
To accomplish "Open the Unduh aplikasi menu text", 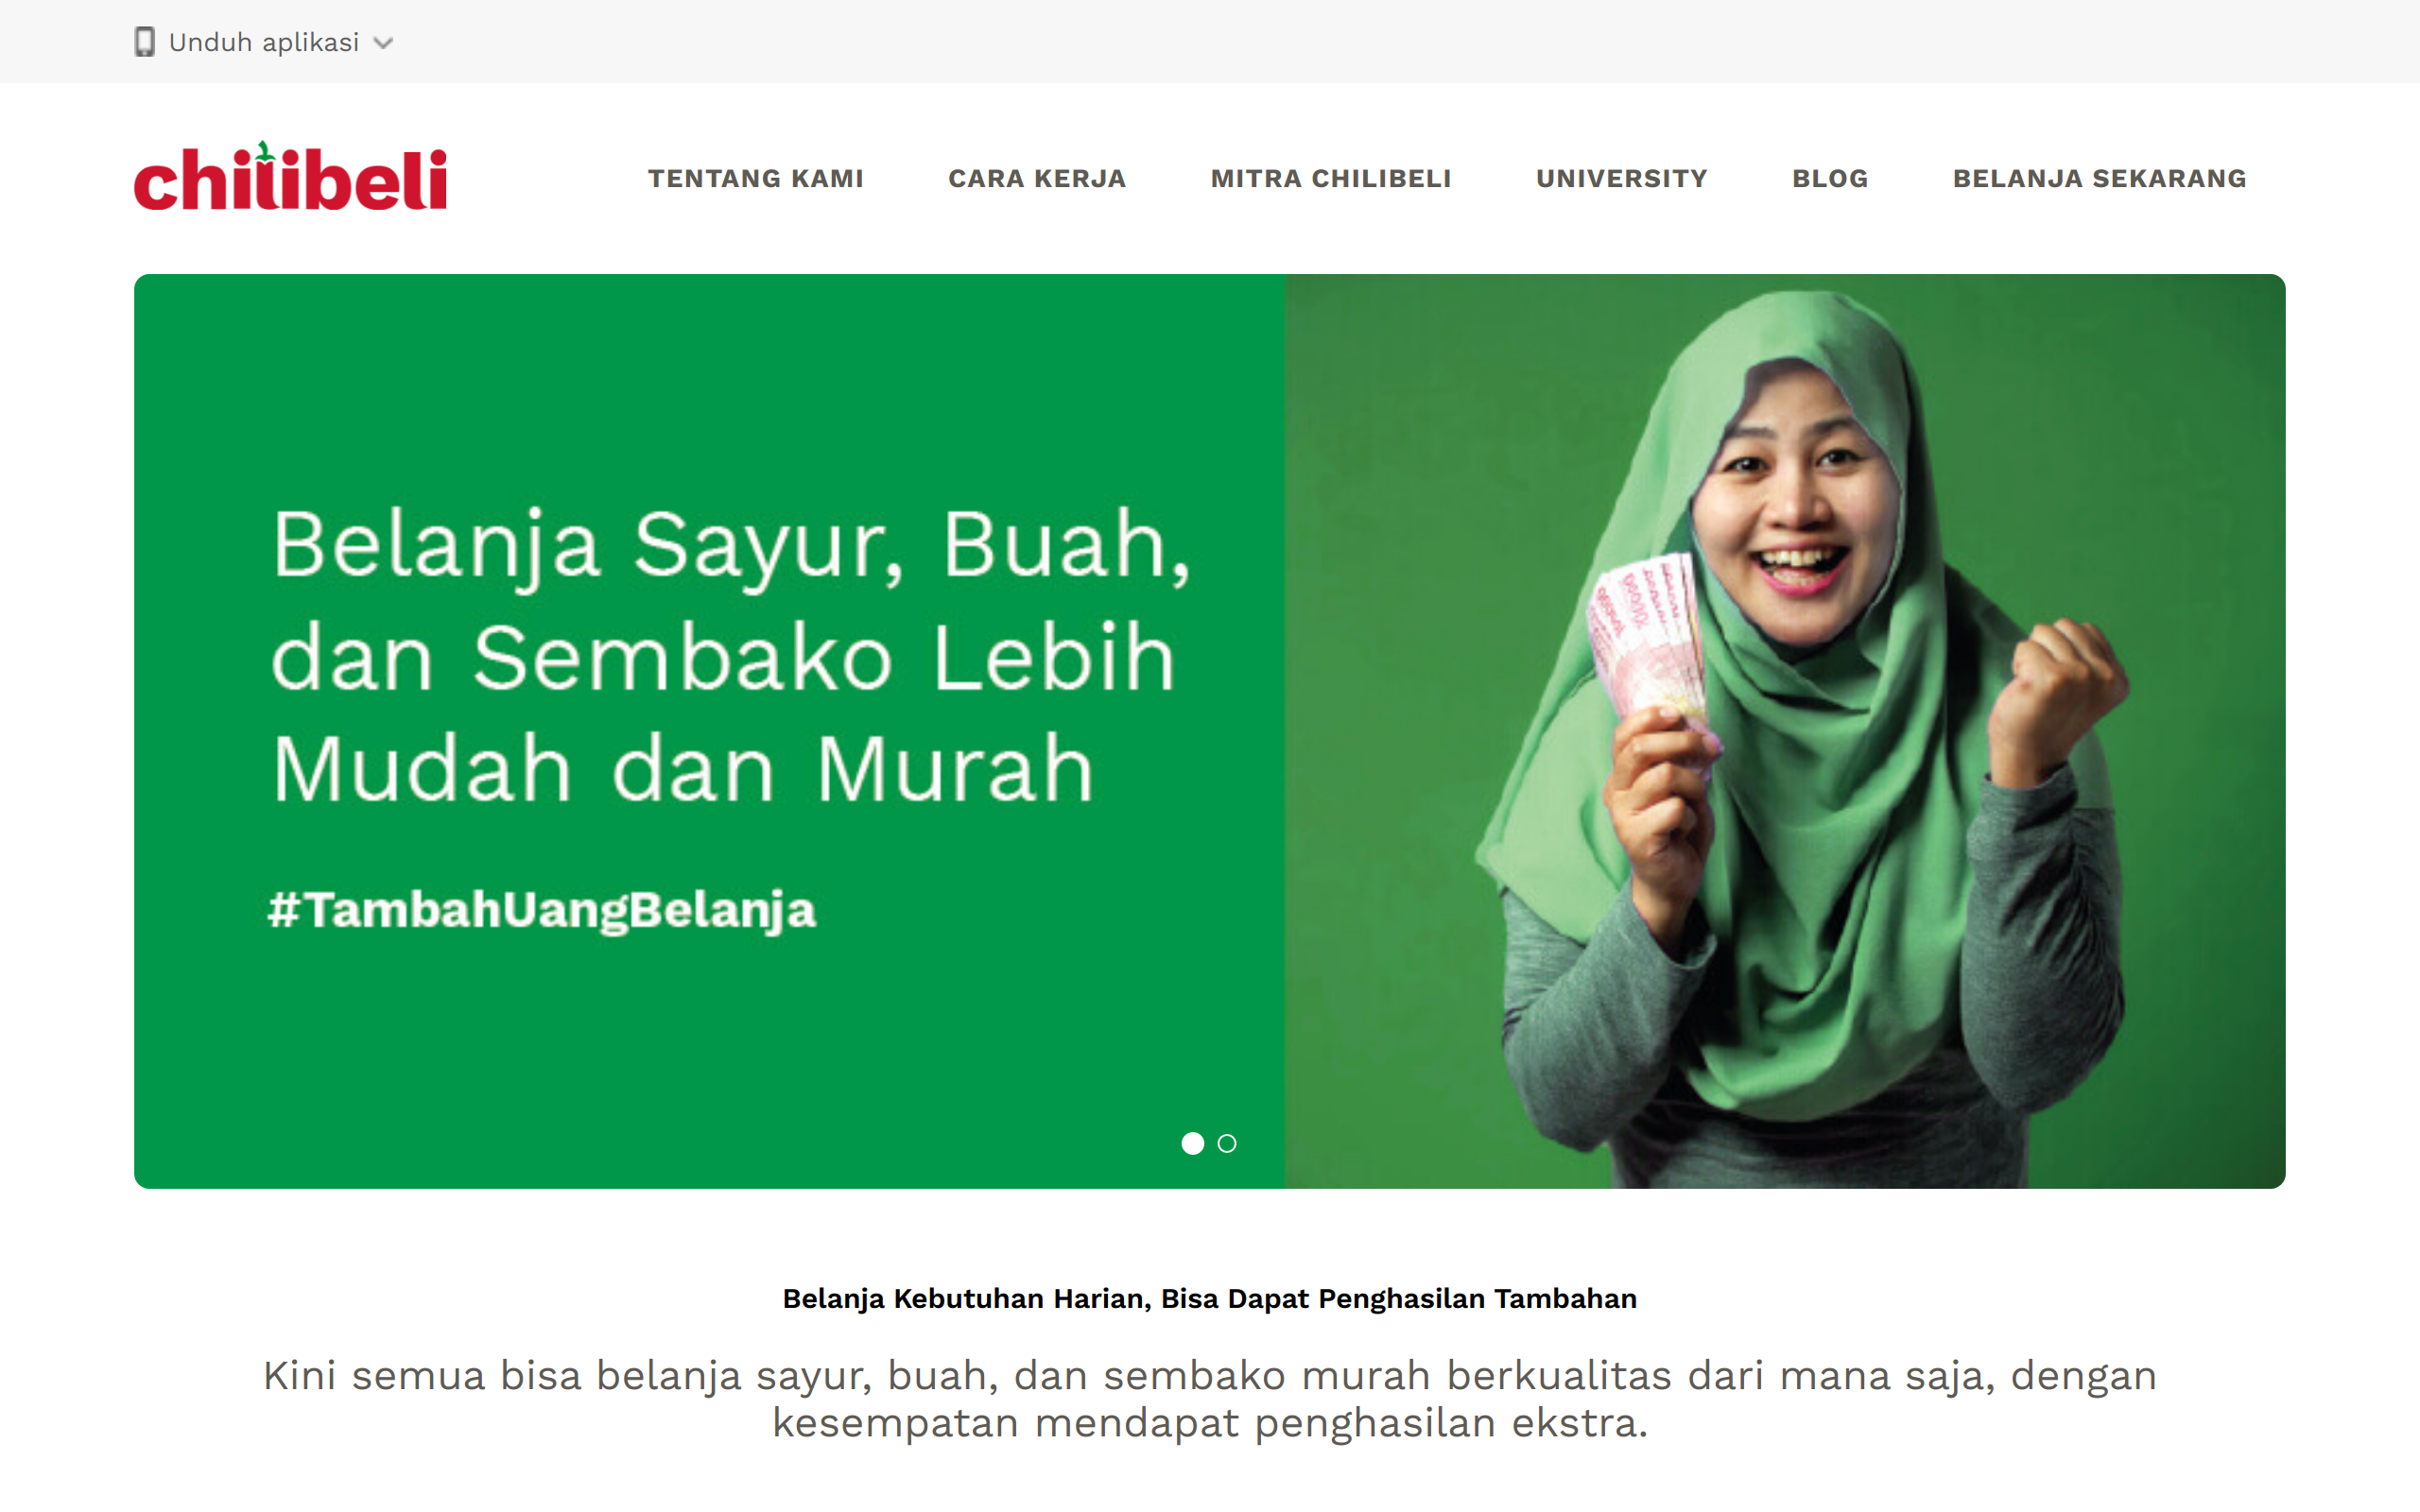I will (264, 42).
